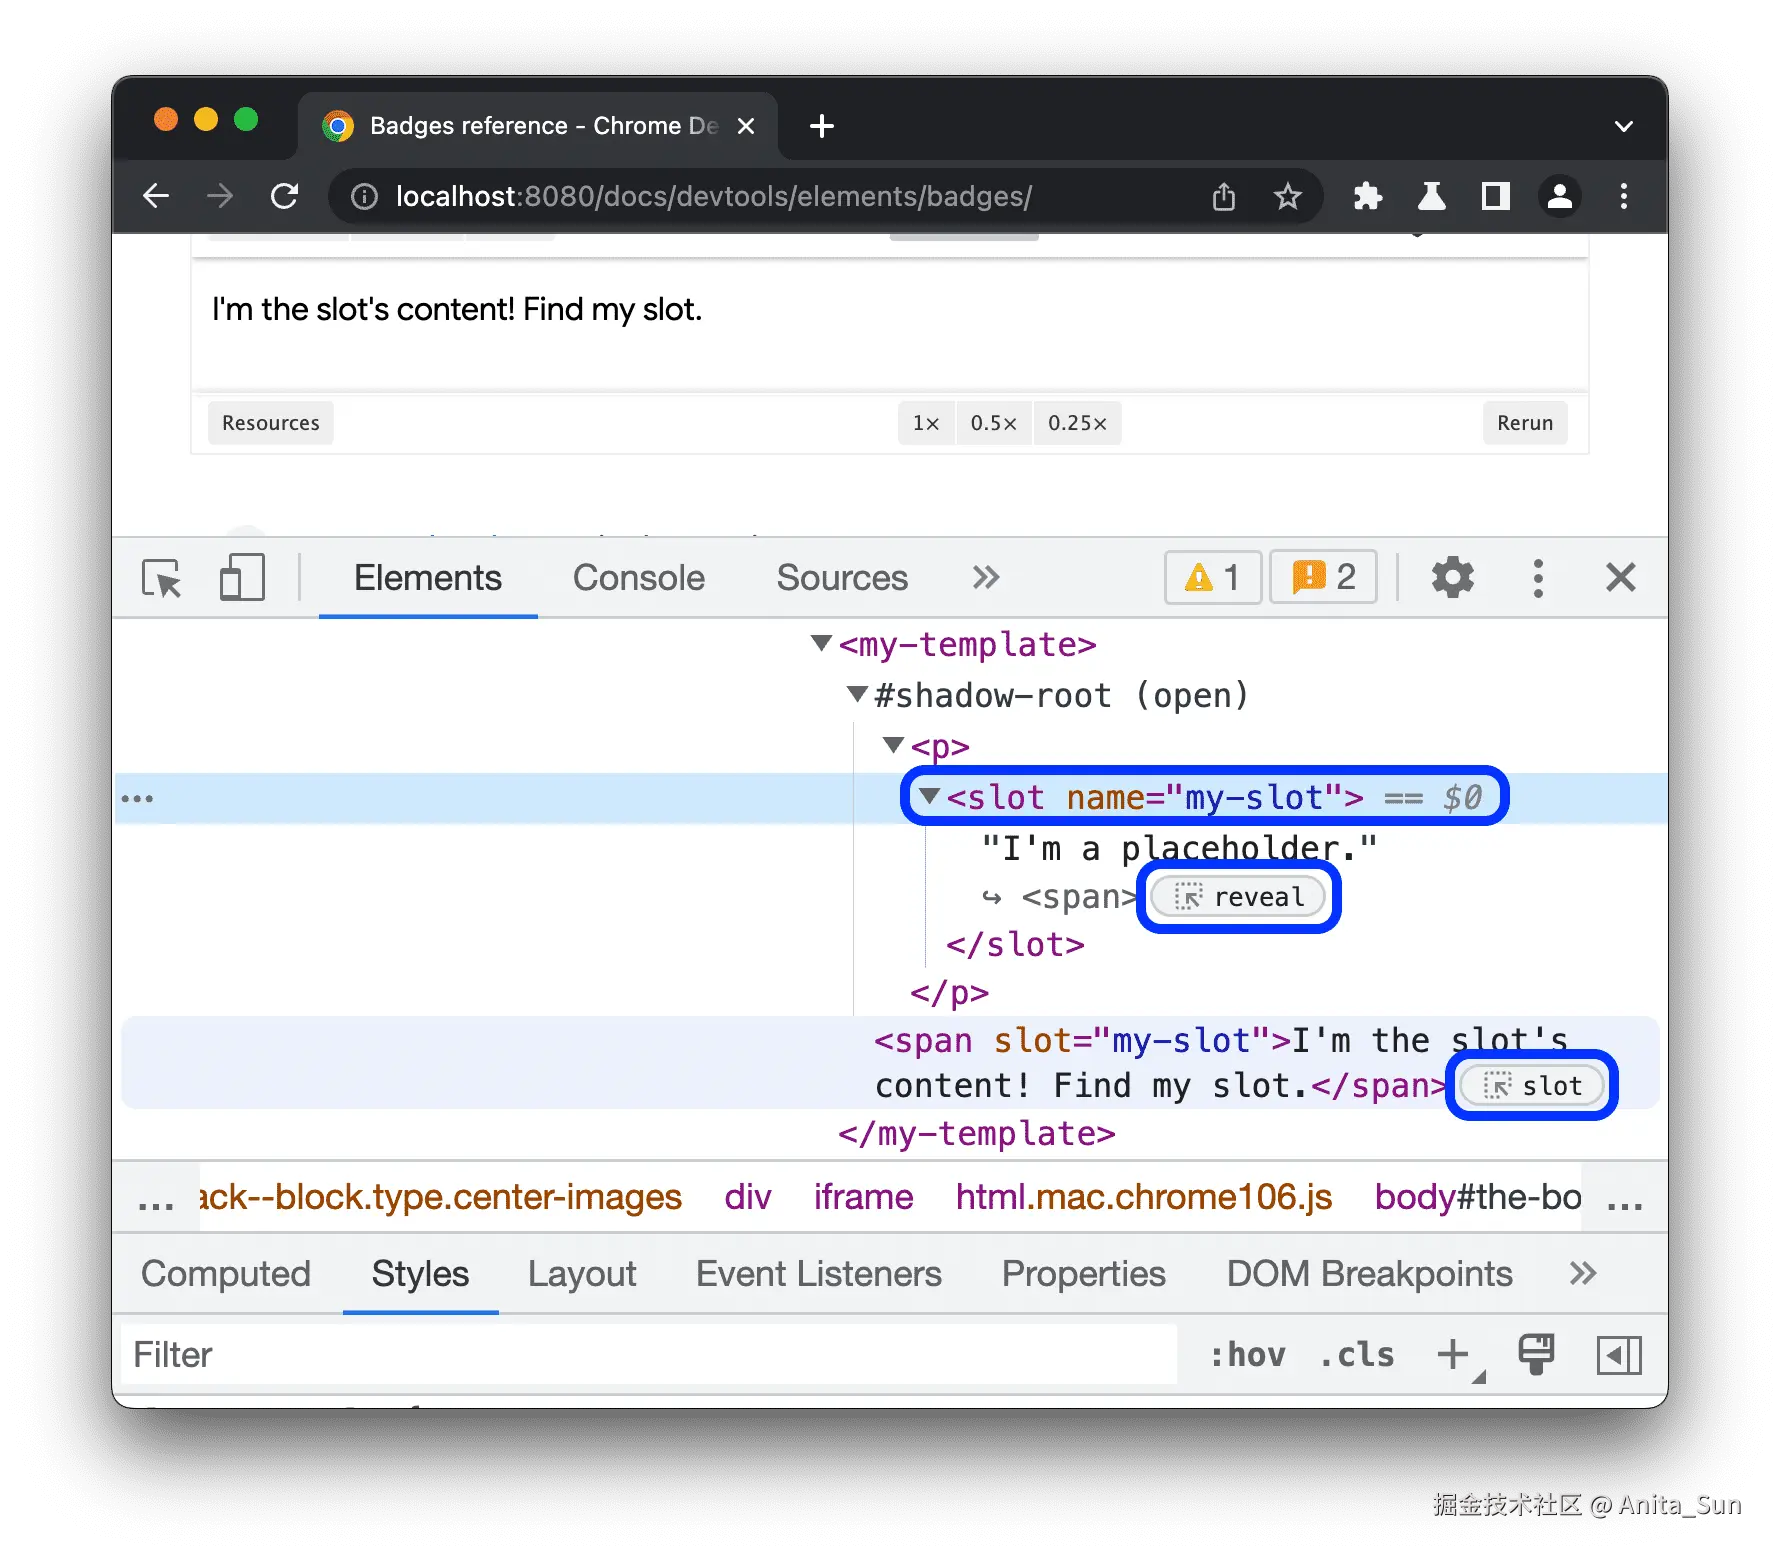Click the slot badge after span
1780x1556 pixels.
pyautogui.click(x=1532, y=1085)
